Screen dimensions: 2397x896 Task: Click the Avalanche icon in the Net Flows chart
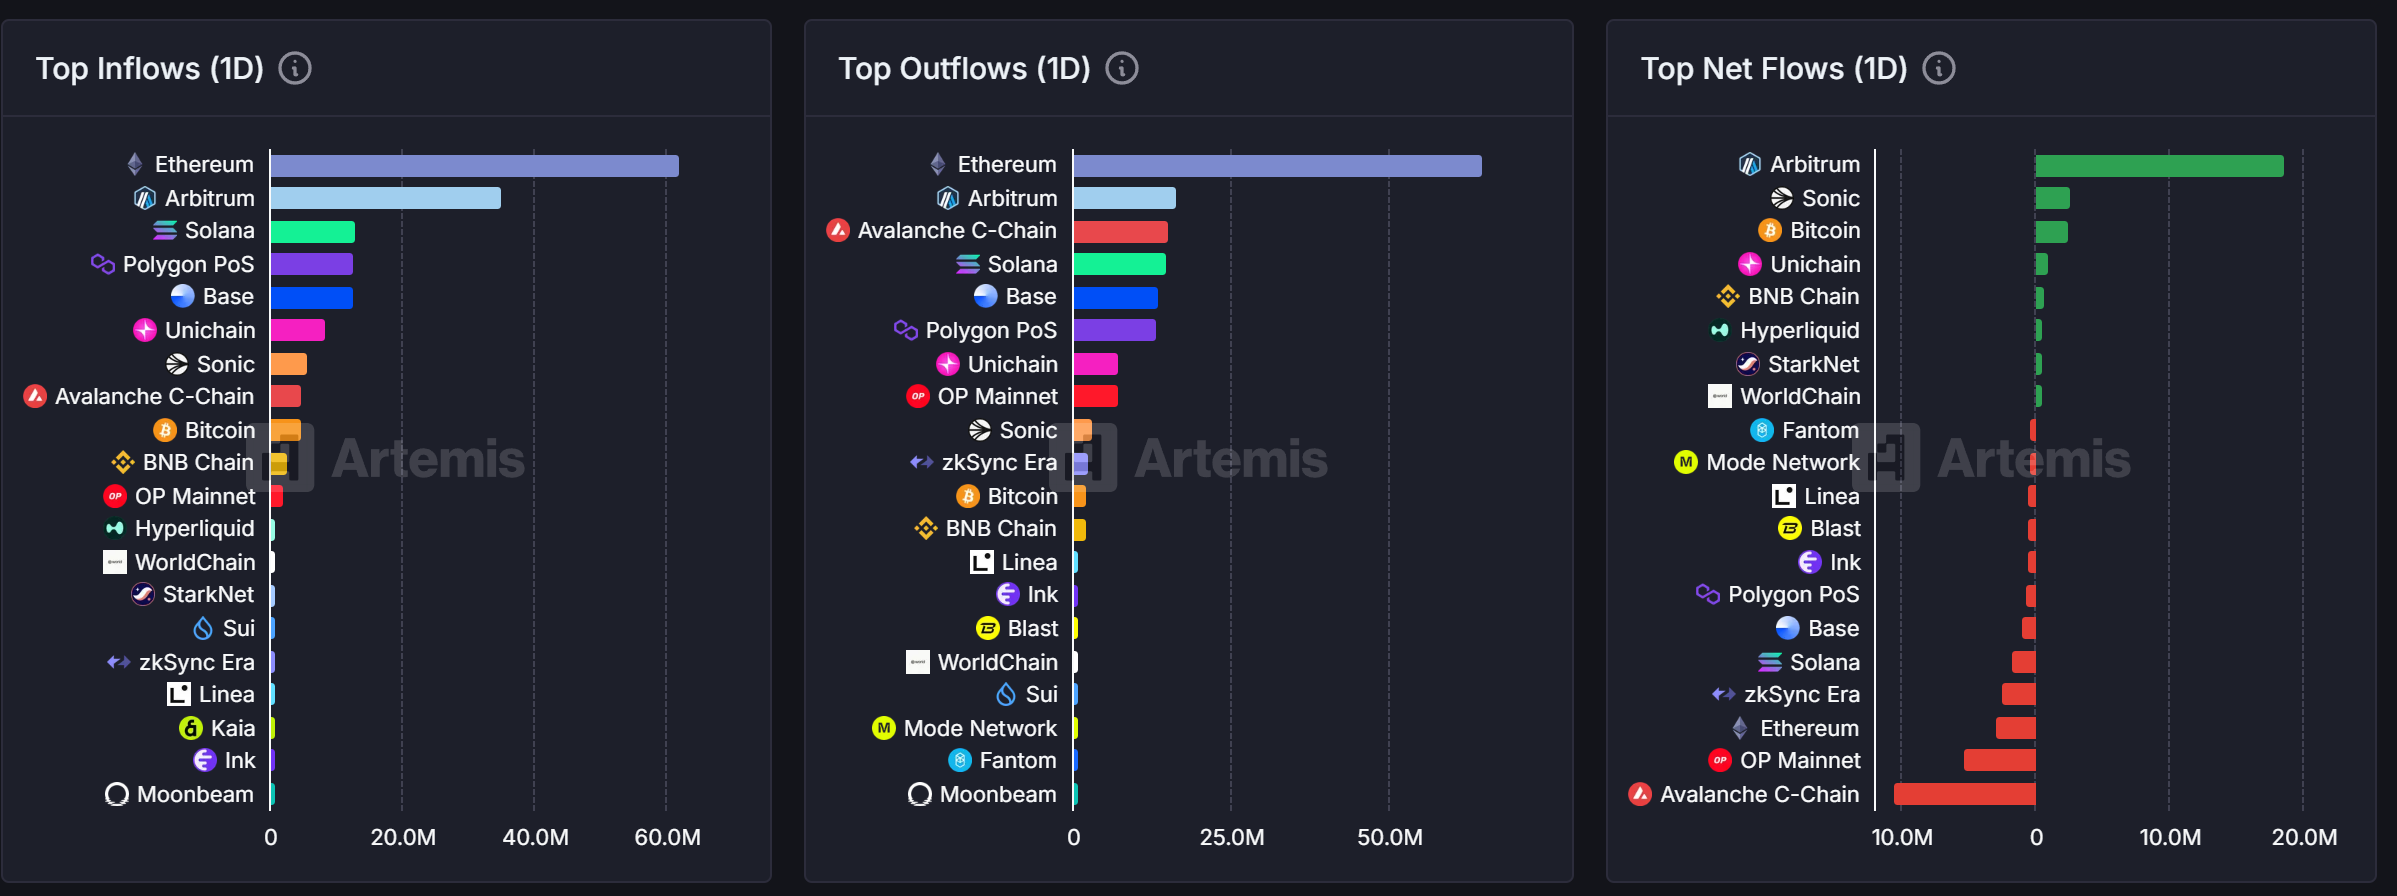pyautogui.click(x=1640, y=794)
